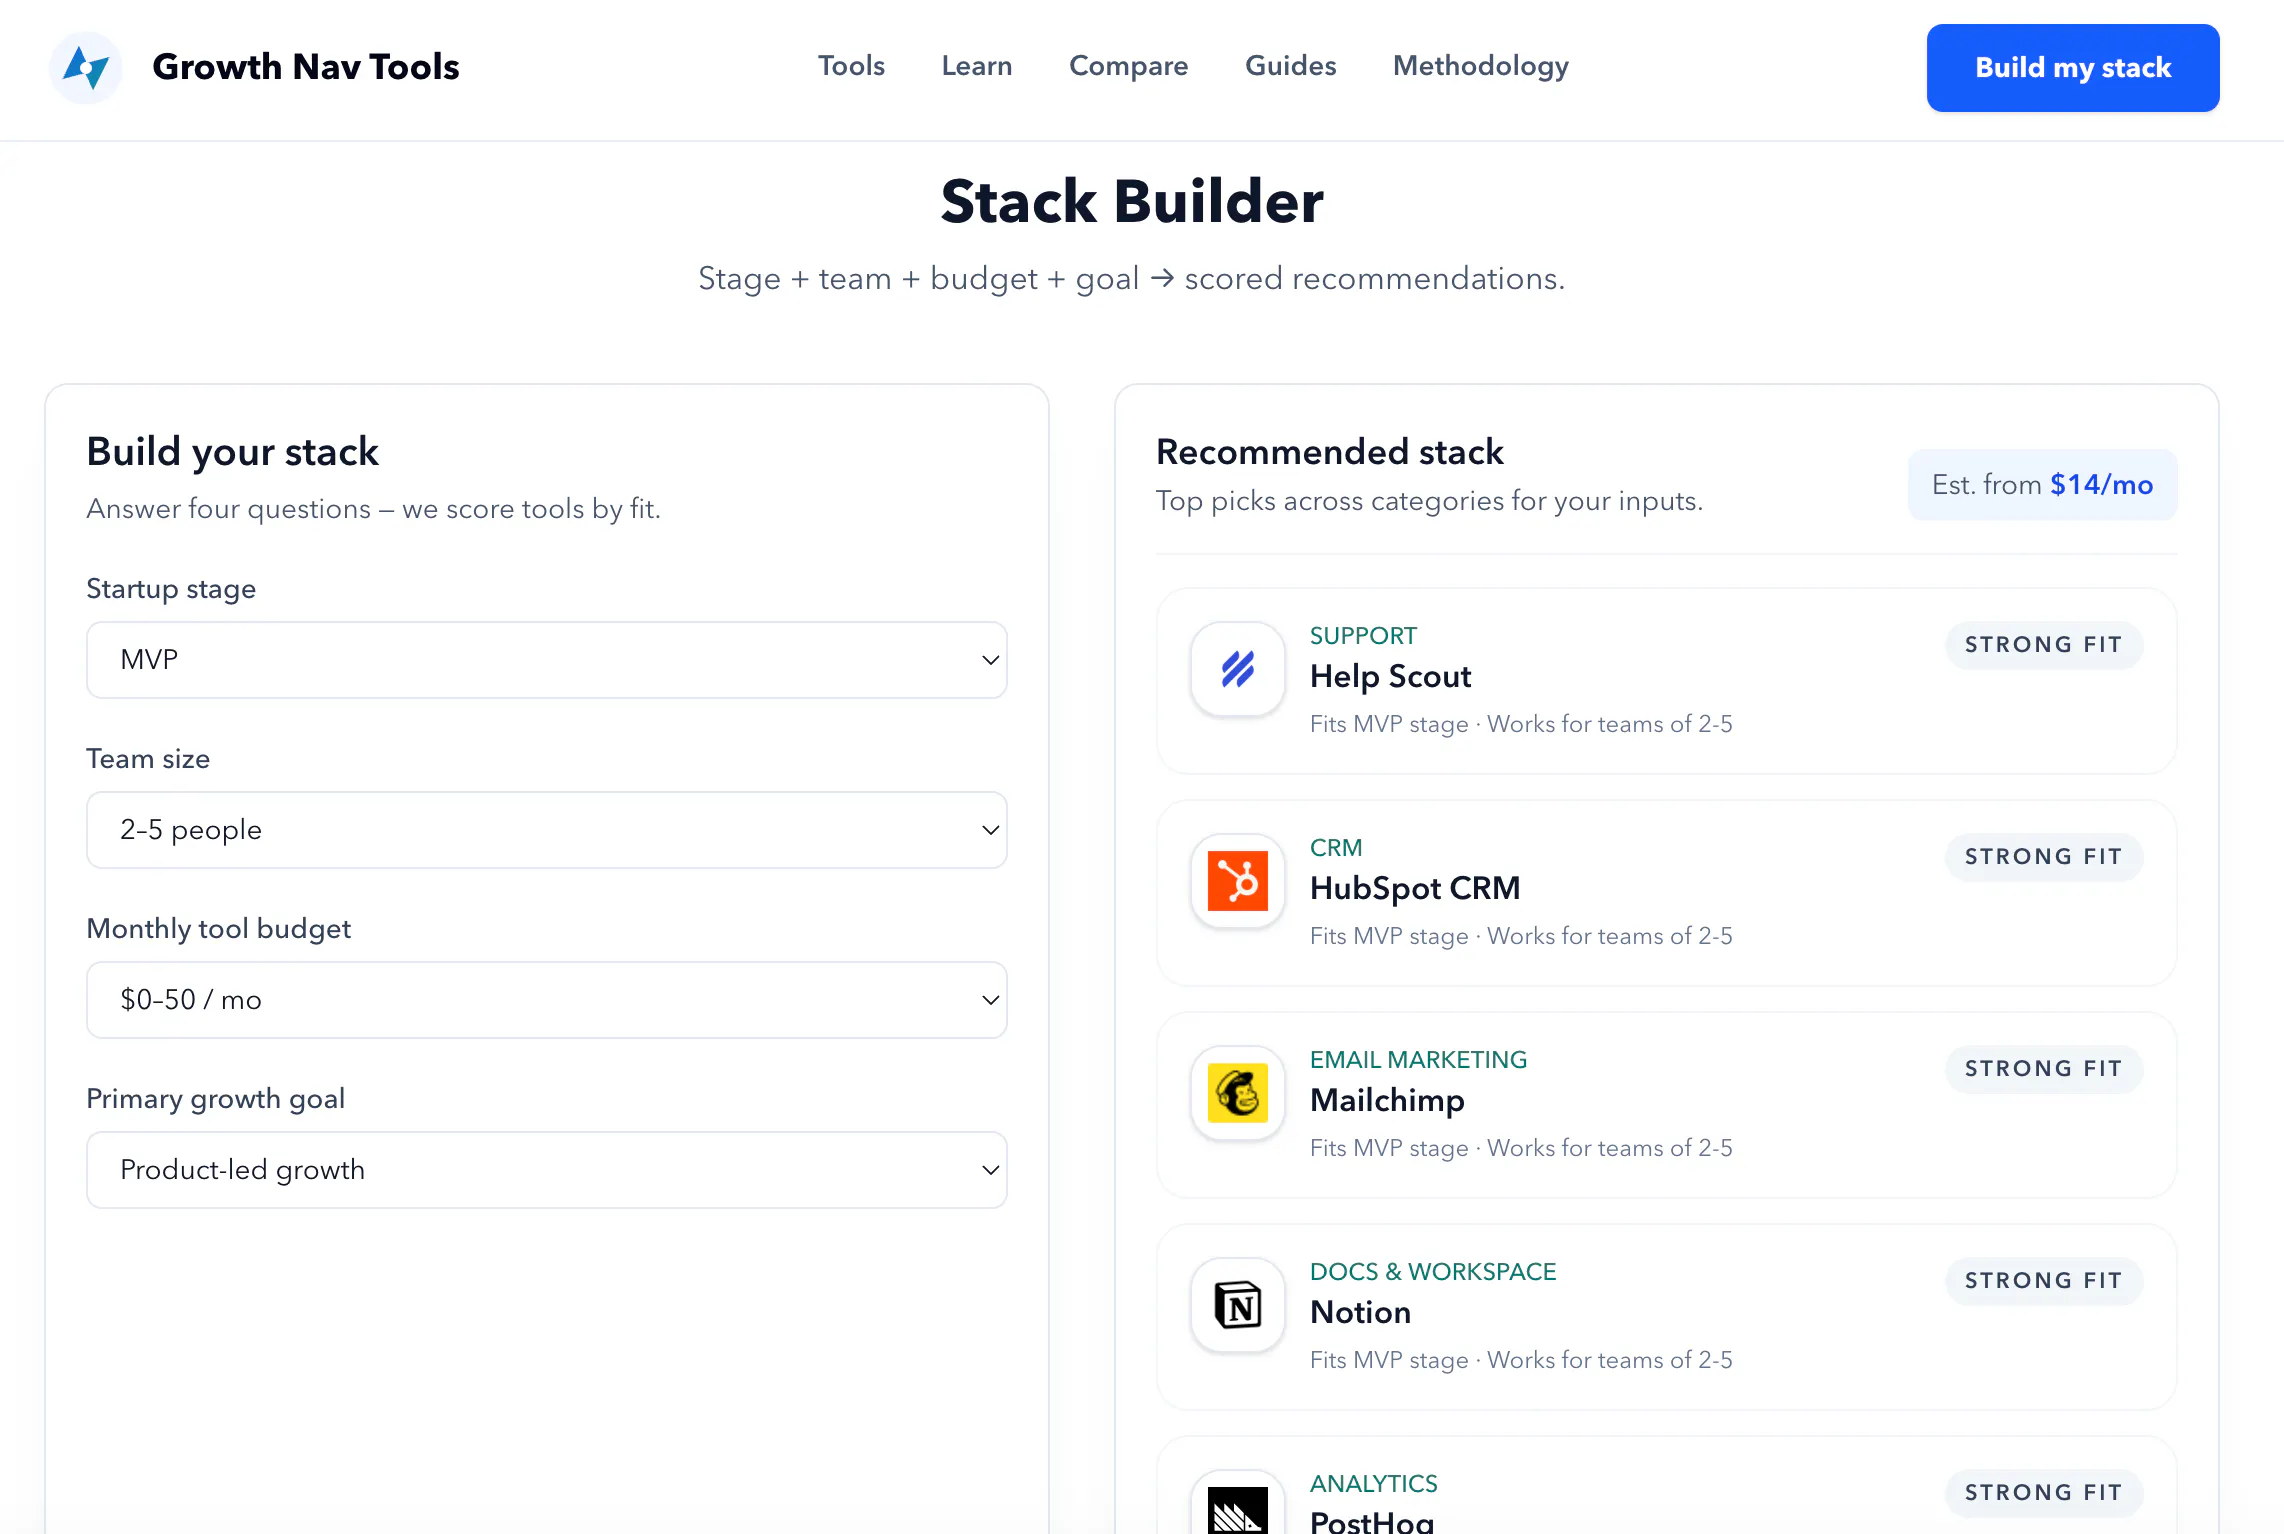Open the Primary growth goal dropdown

[x=547, y=1170]
